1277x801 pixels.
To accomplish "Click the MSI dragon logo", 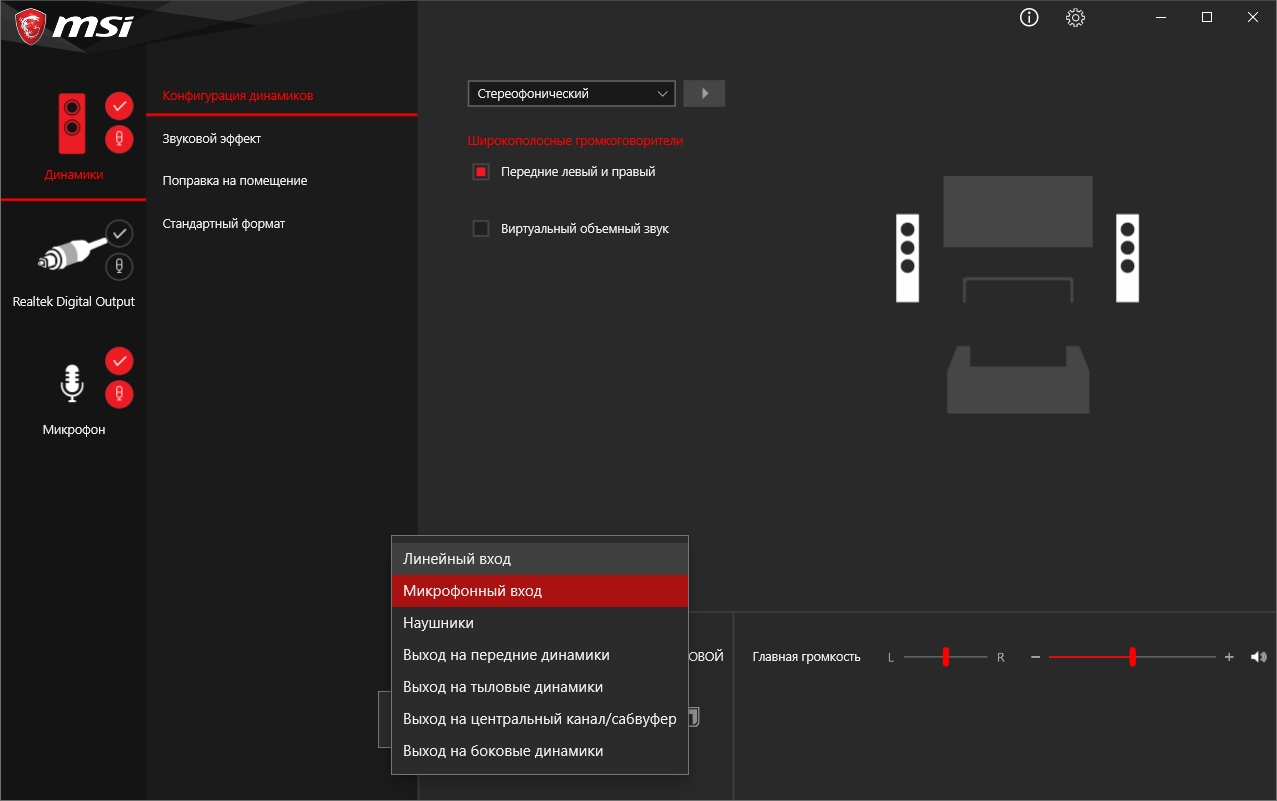I will [x=30, y=25].
